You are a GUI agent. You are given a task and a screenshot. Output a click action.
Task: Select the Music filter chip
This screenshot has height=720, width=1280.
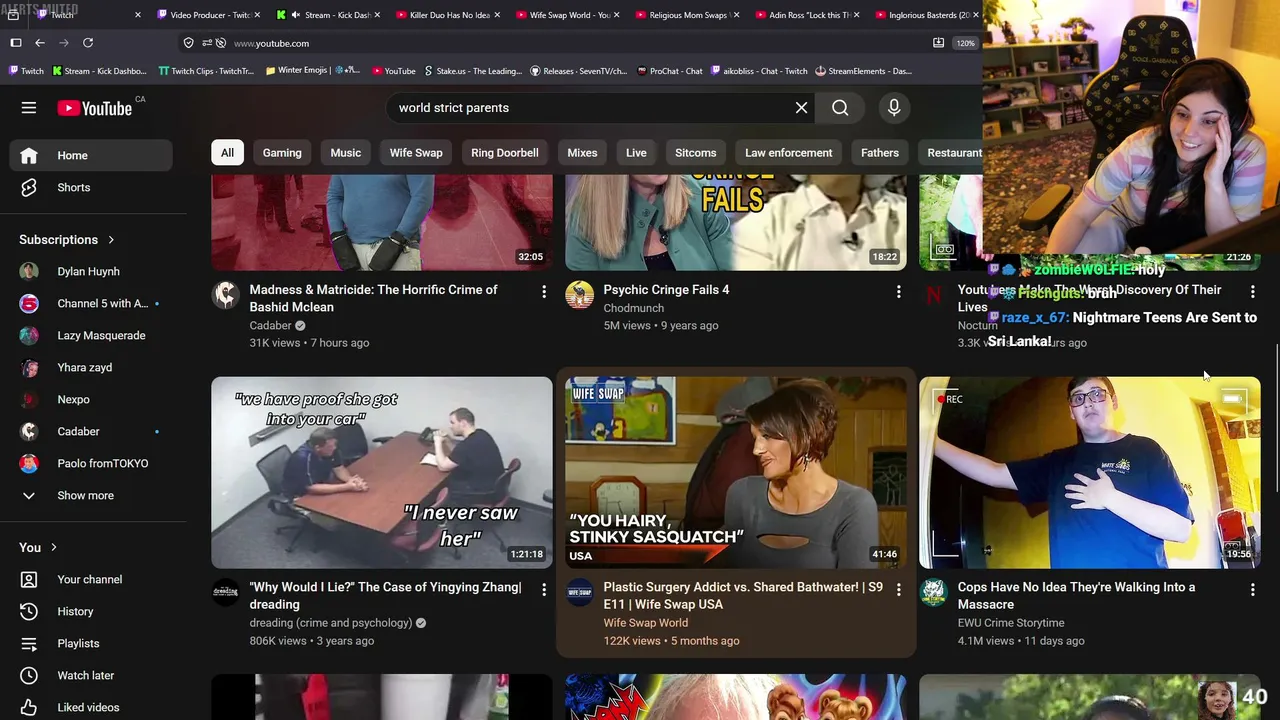[x=346, y=153]
